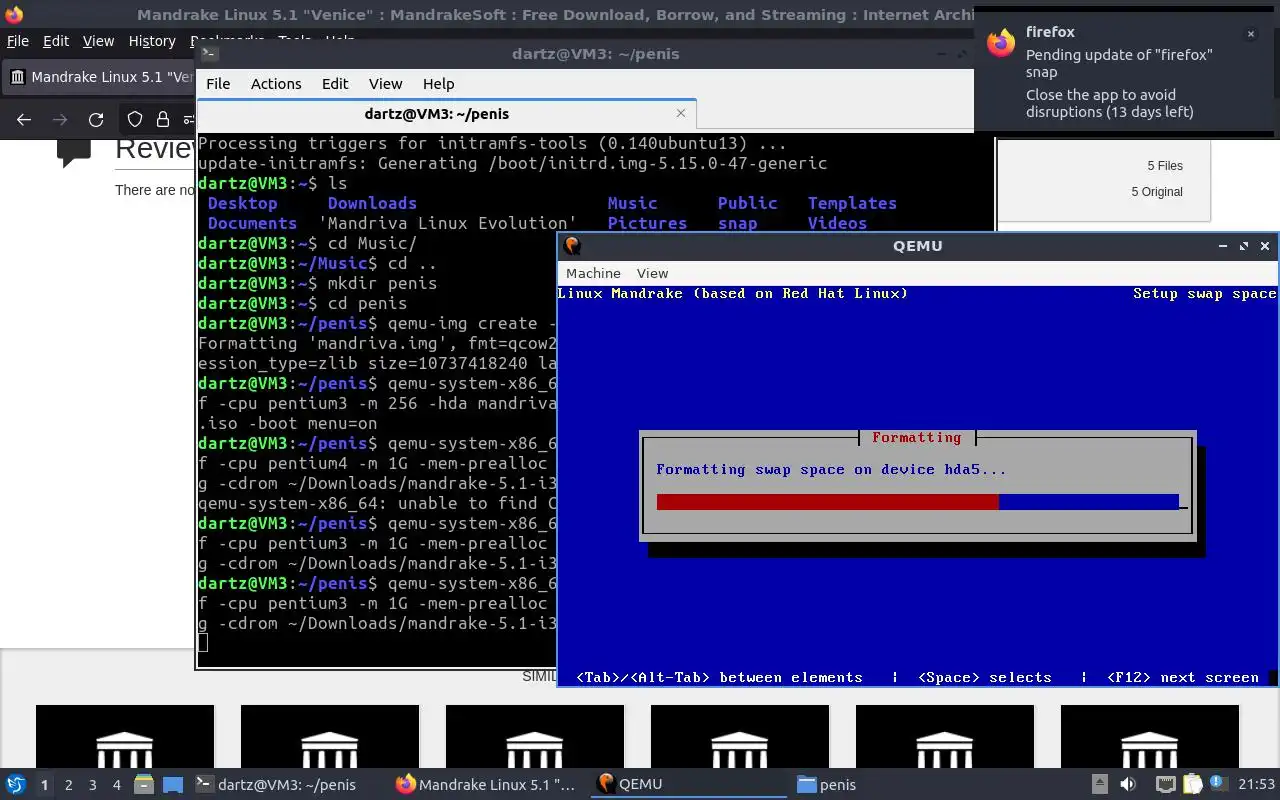Click the Firefox logo in title bar
1280x800 pixels.
pyautogui.click(x=12, y=14)
